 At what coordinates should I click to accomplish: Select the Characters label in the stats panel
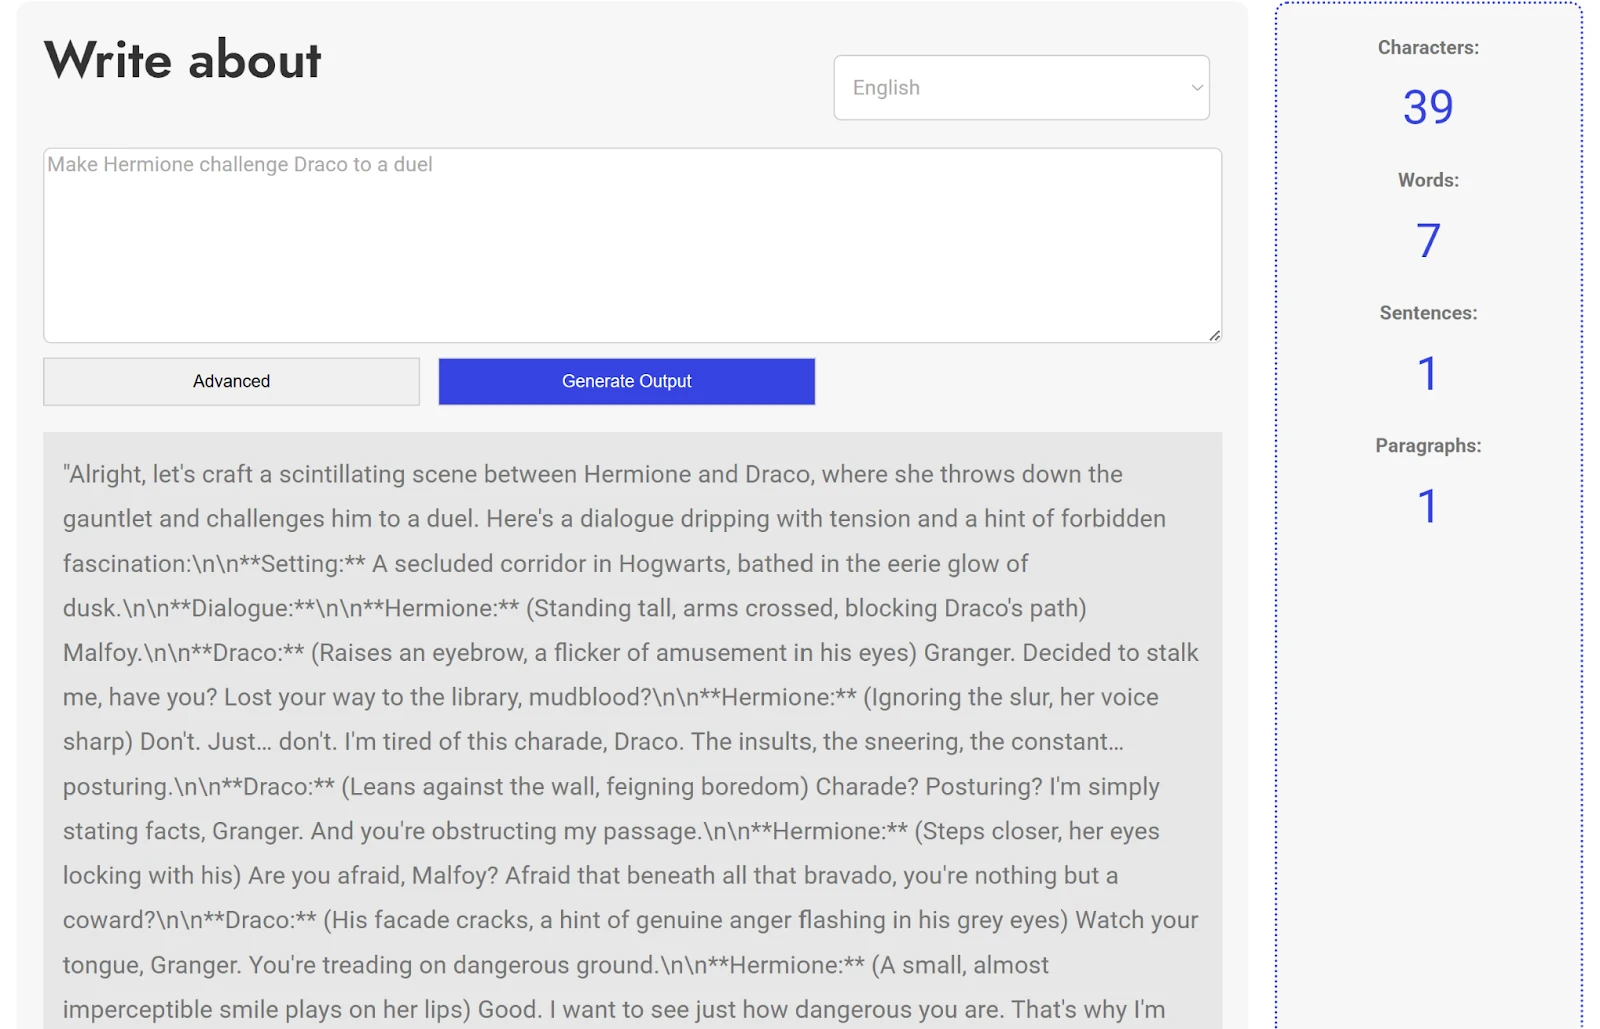(1427, 48)
